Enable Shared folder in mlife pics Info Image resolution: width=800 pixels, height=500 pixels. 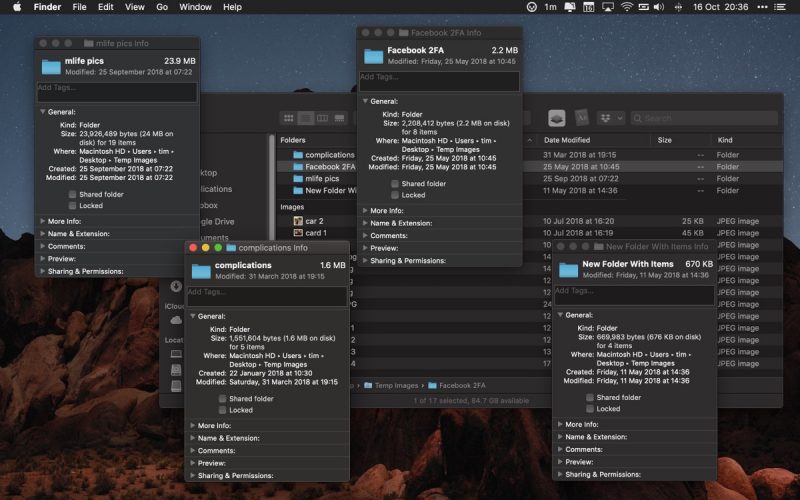pos(72,194)
